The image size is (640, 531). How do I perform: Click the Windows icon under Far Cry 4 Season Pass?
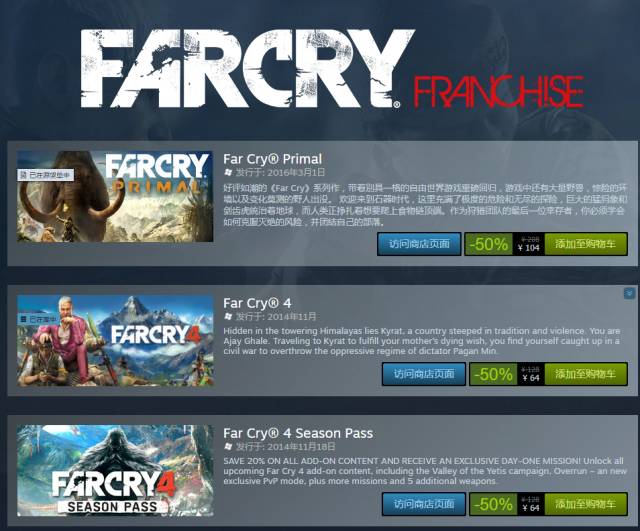228,447
